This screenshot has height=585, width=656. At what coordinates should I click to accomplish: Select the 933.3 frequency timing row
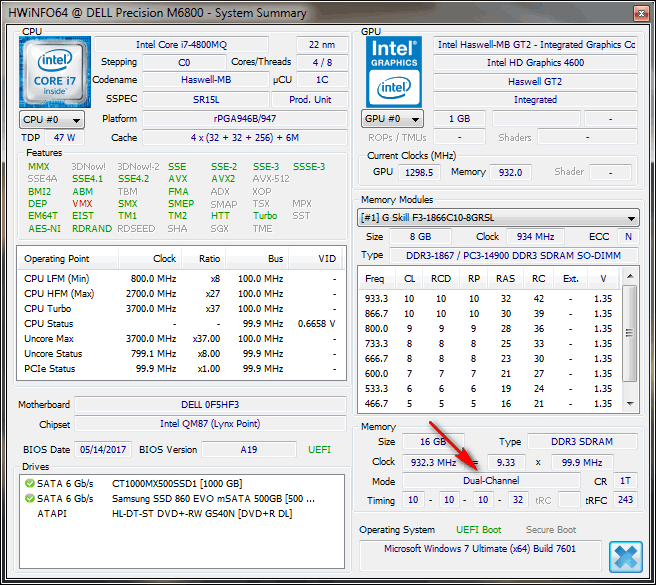pos(489,299)
